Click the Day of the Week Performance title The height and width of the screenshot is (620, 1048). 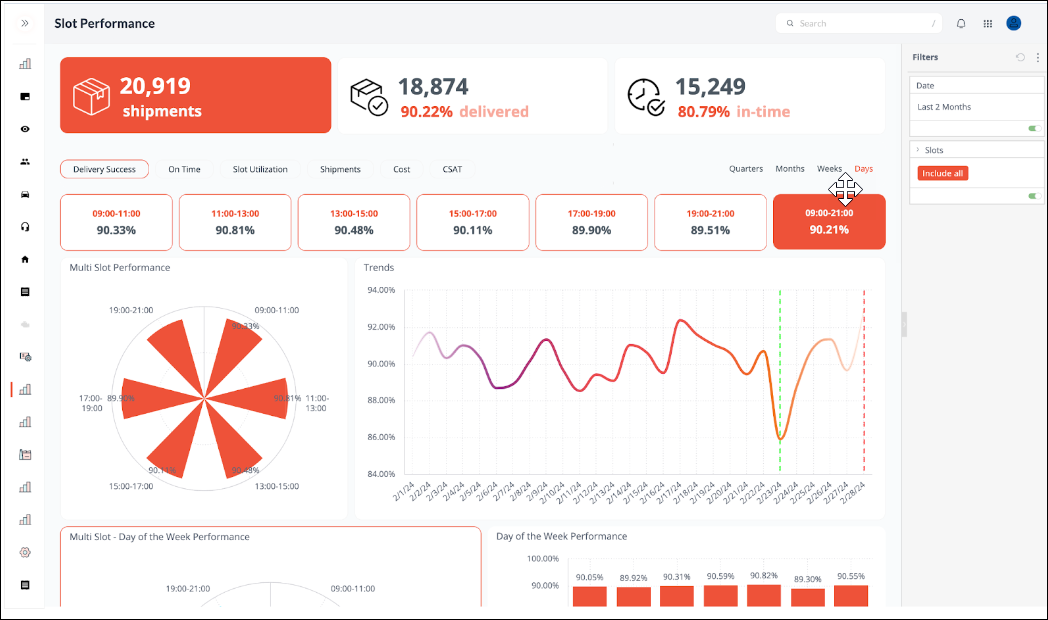[561, 536]
